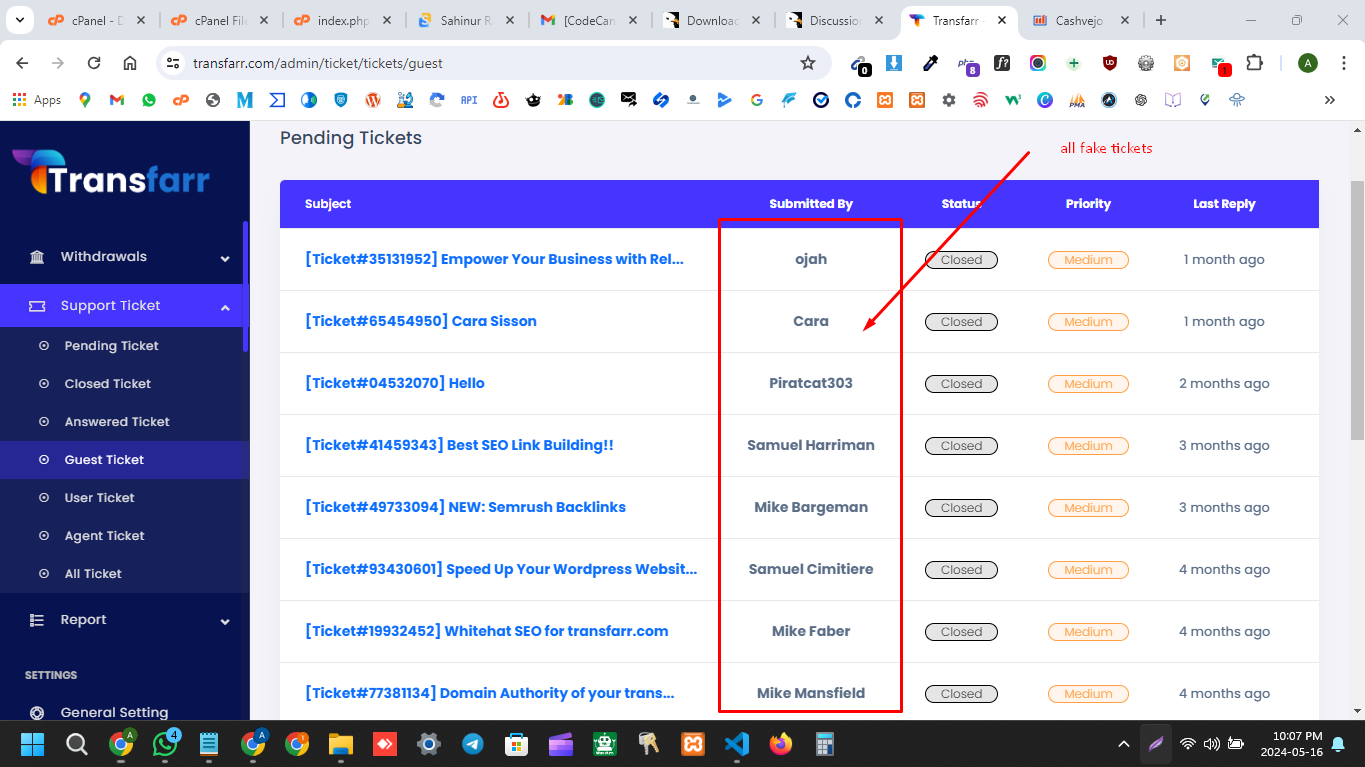
Task: Open Ticket#49733094 NEW: Semrush Backlinks
Action: click(x=465, y=507)
